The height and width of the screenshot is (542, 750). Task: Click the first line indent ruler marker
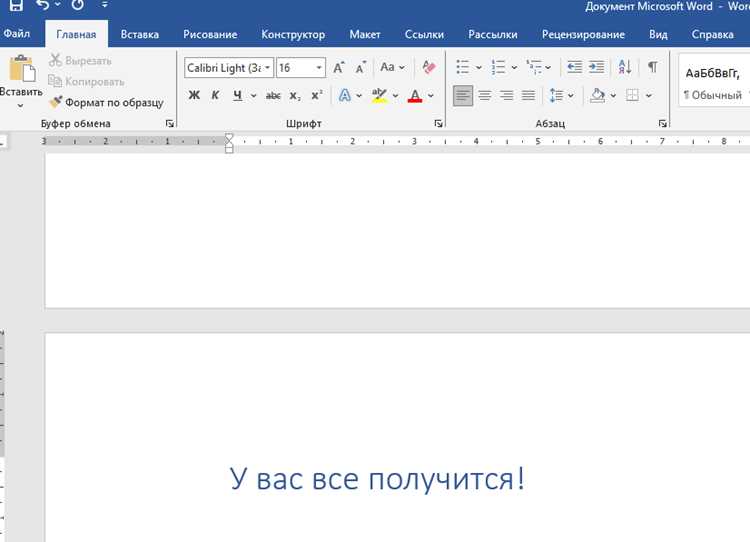coord(229,137)
